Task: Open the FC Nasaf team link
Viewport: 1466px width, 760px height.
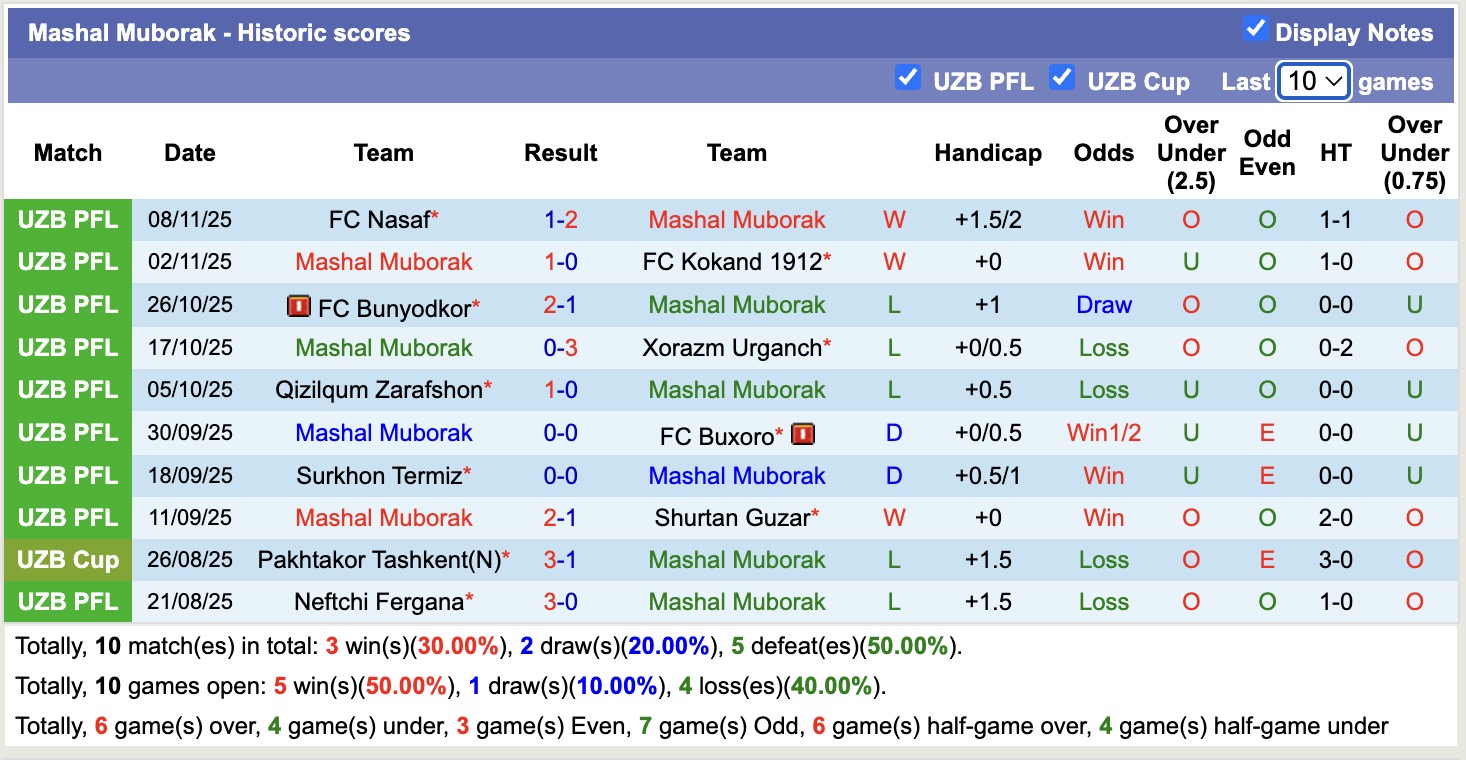Action: coord(379,220)
